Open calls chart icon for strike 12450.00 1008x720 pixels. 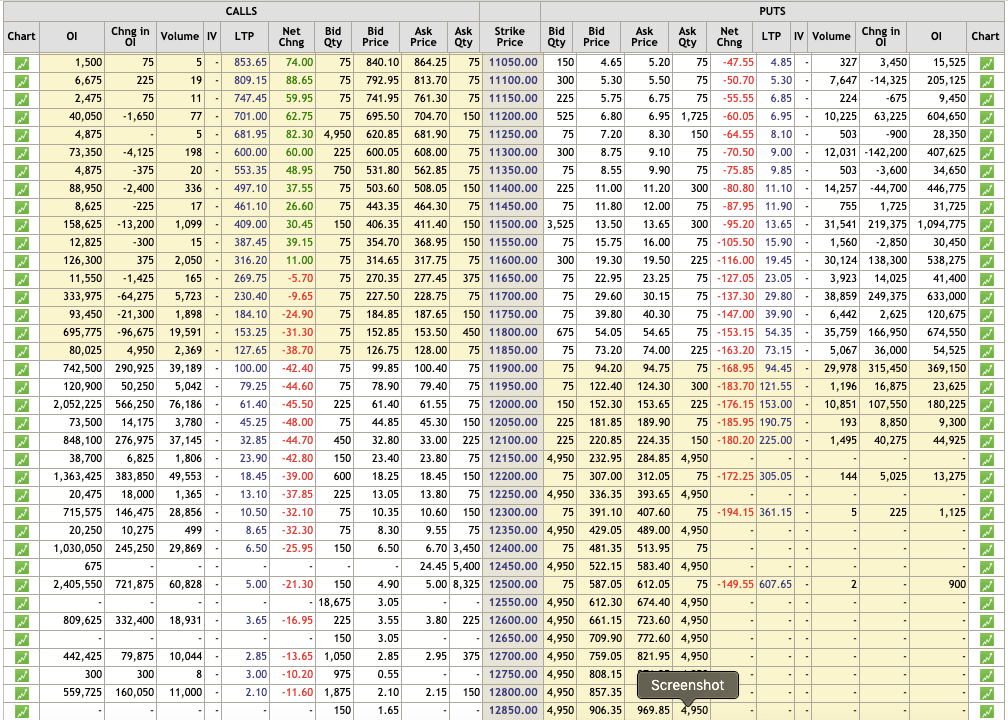point(21,567)
